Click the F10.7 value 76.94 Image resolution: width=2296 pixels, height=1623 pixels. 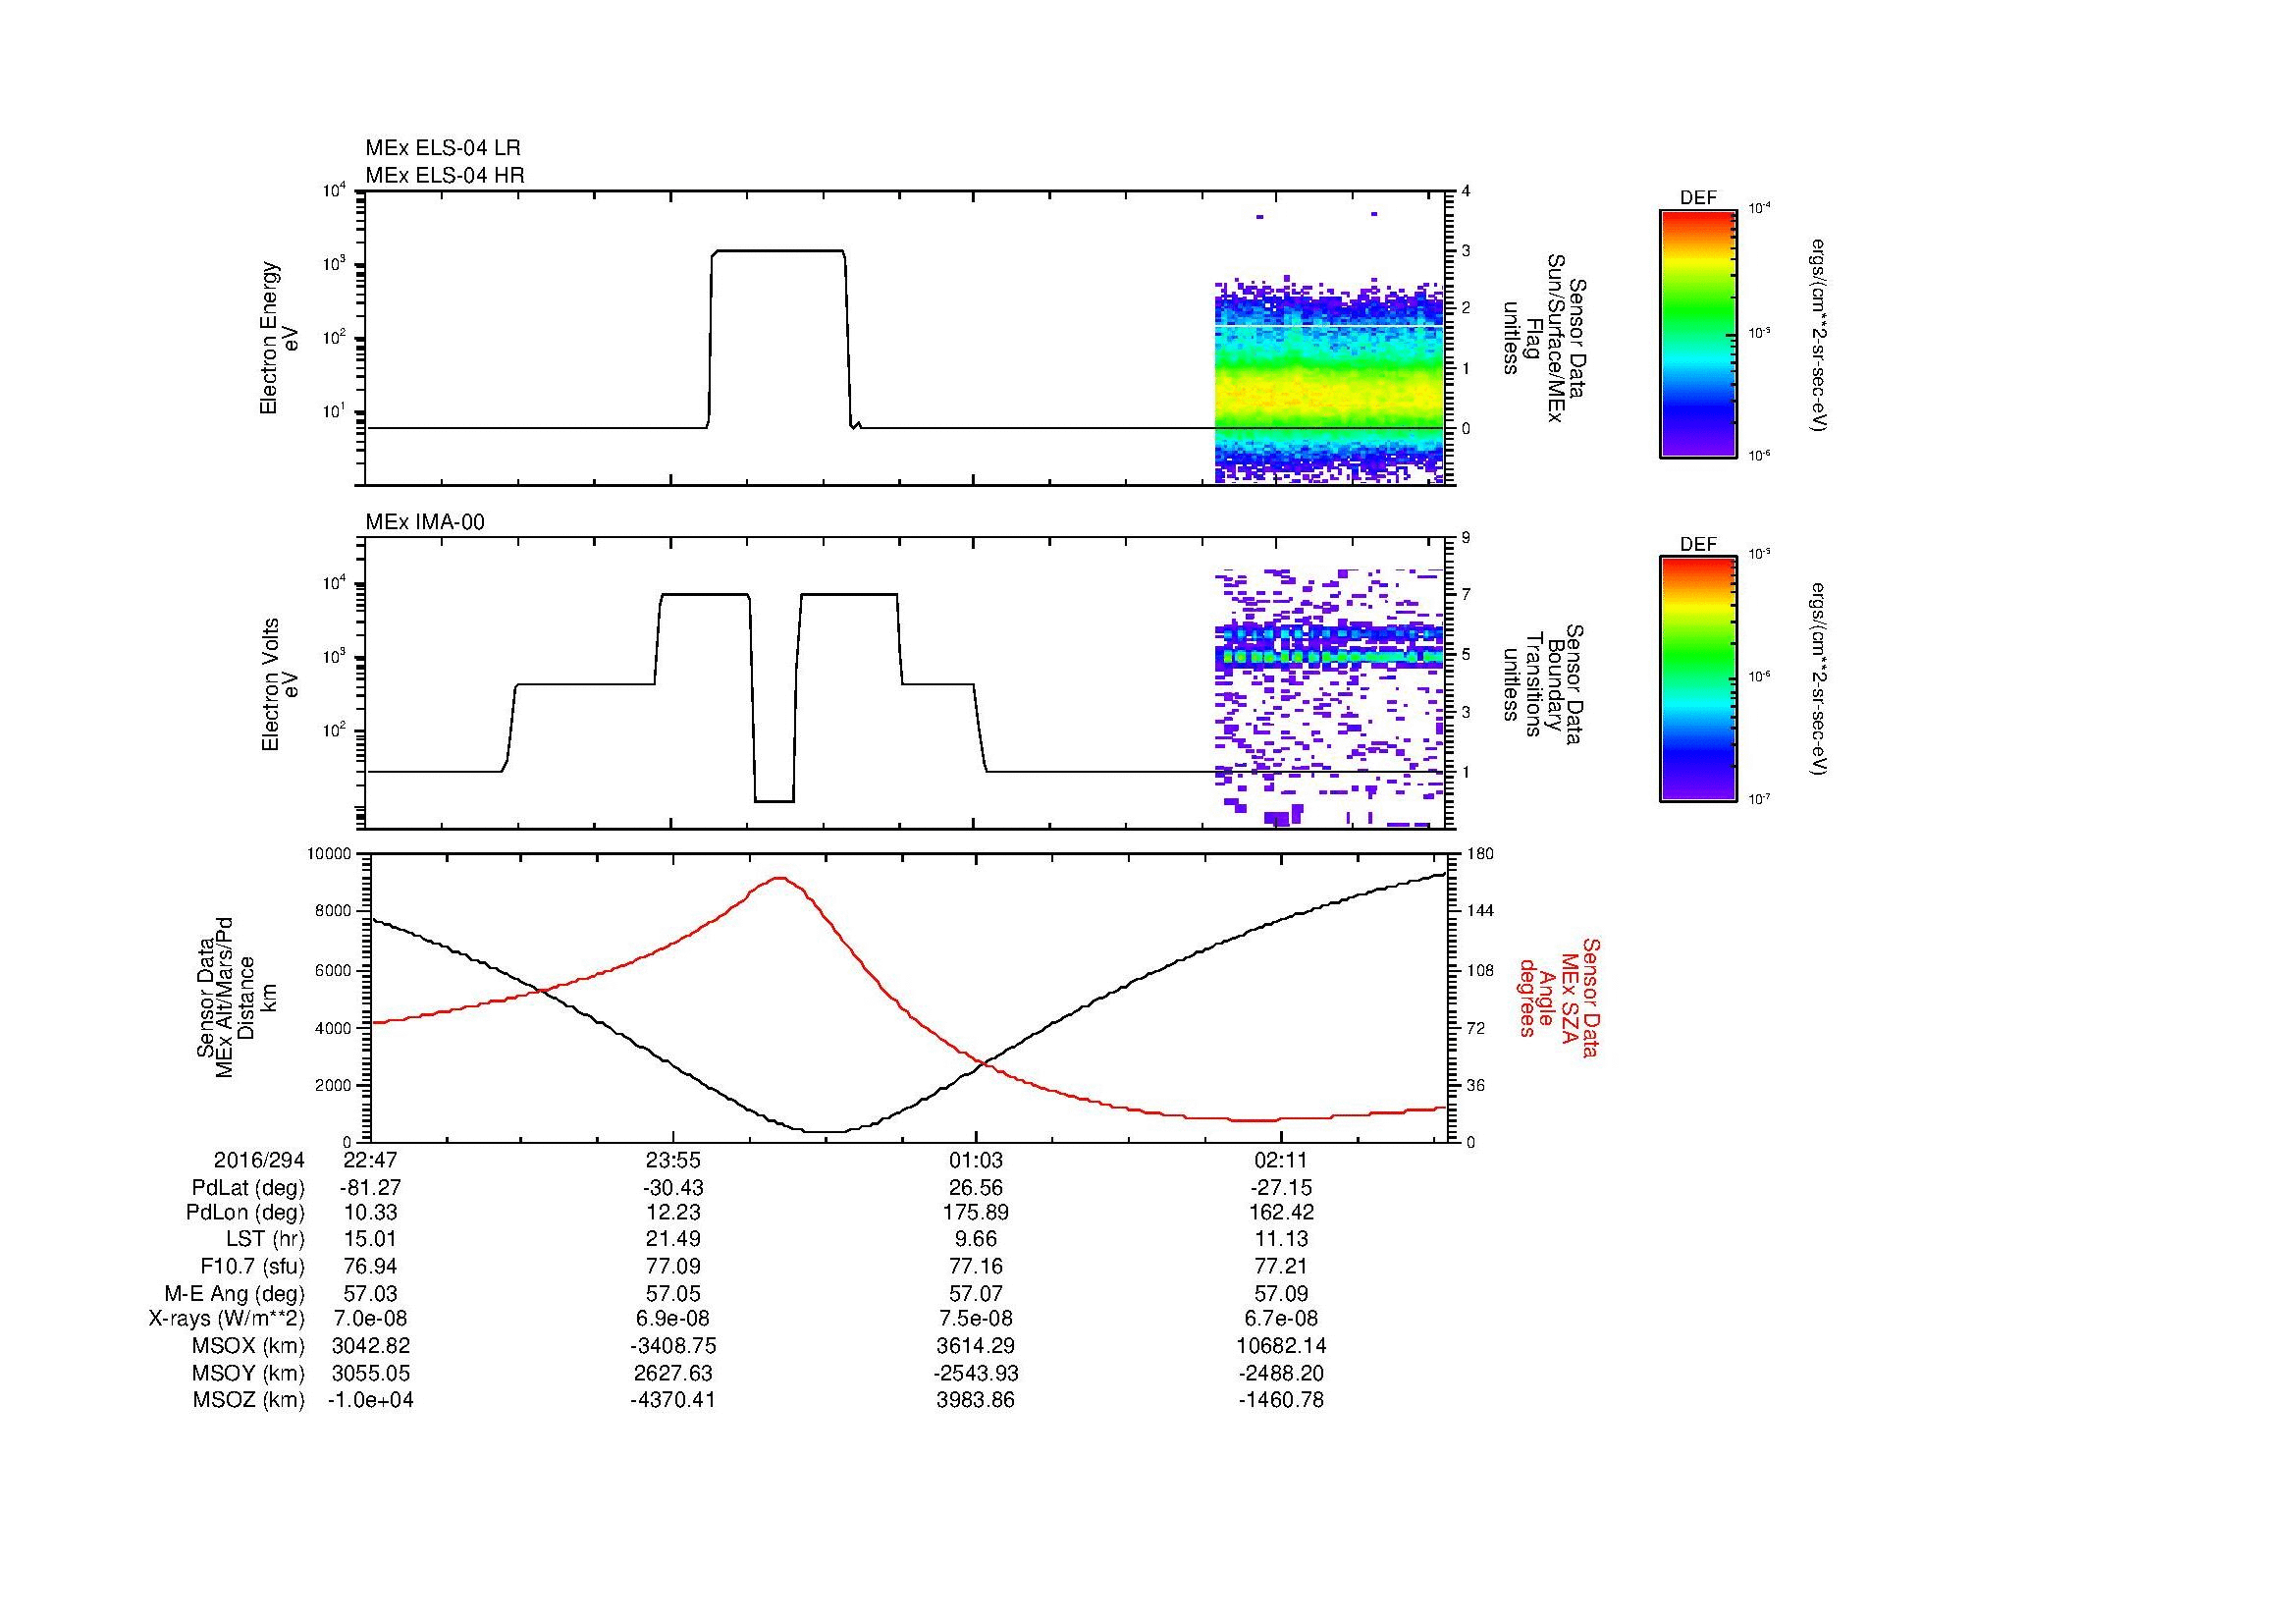(x=370, y=1266)
